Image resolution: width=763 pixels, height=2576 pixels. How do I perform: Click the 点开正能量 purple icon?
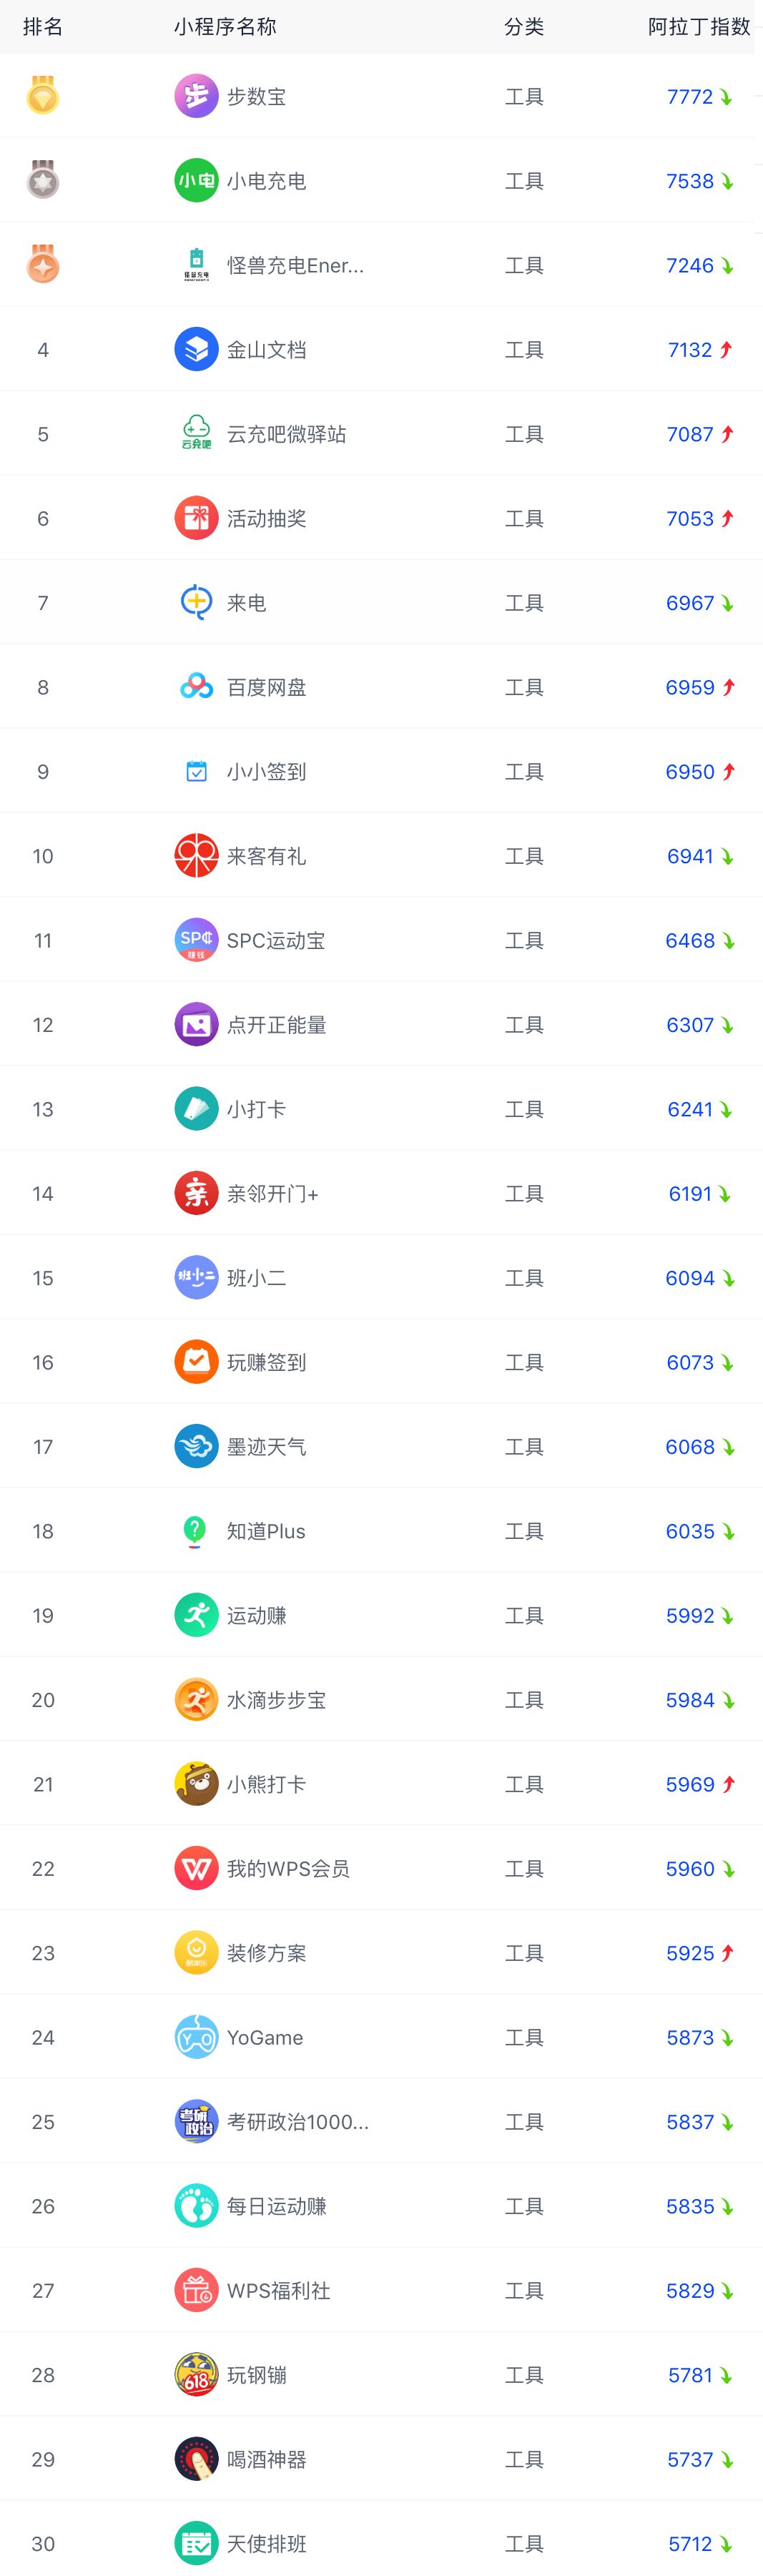196,1025
